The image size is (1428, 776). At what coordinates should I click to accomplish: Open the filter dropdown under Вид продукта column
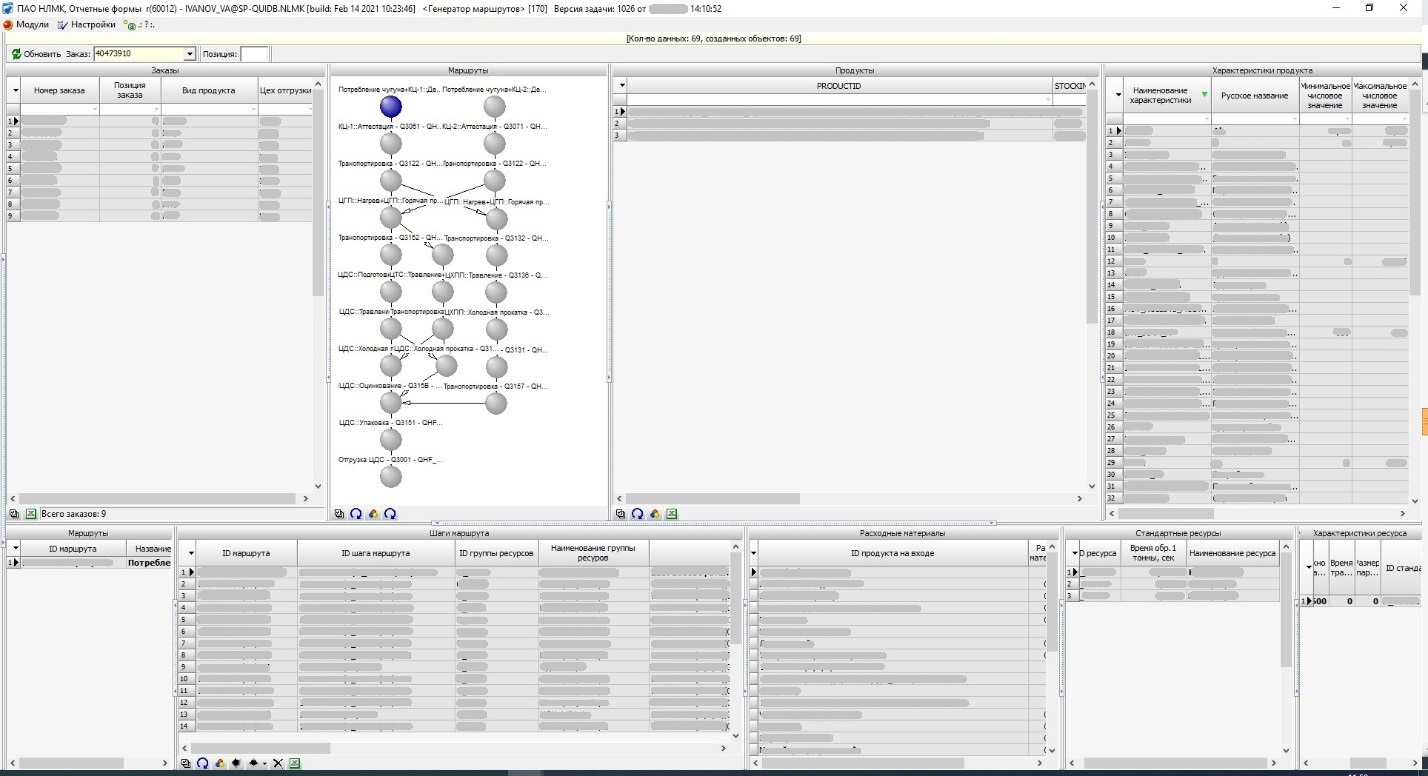click(x=252, y=108)
